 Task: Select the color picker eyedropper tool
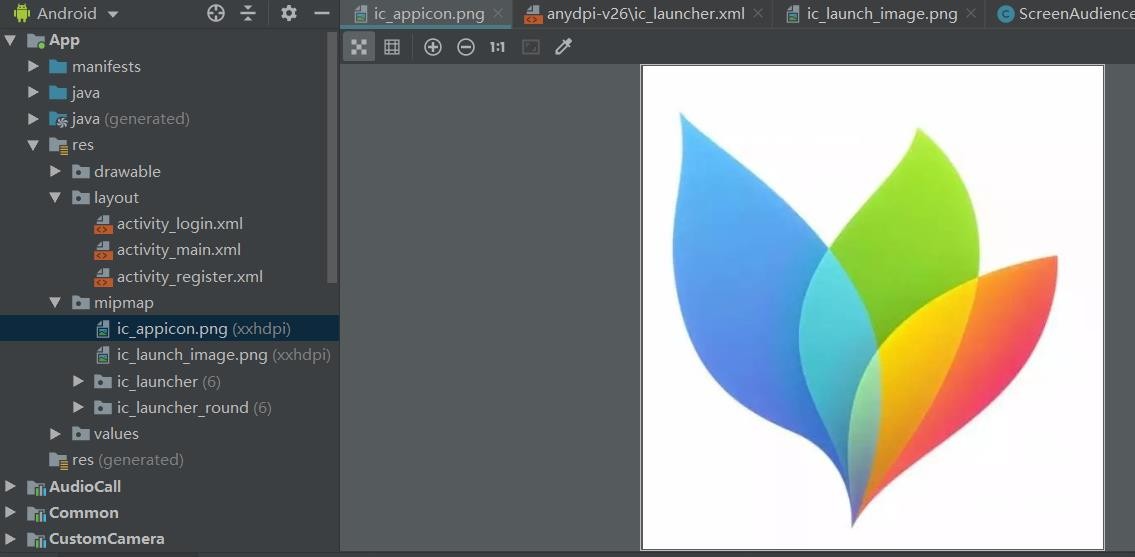(563, 47)
